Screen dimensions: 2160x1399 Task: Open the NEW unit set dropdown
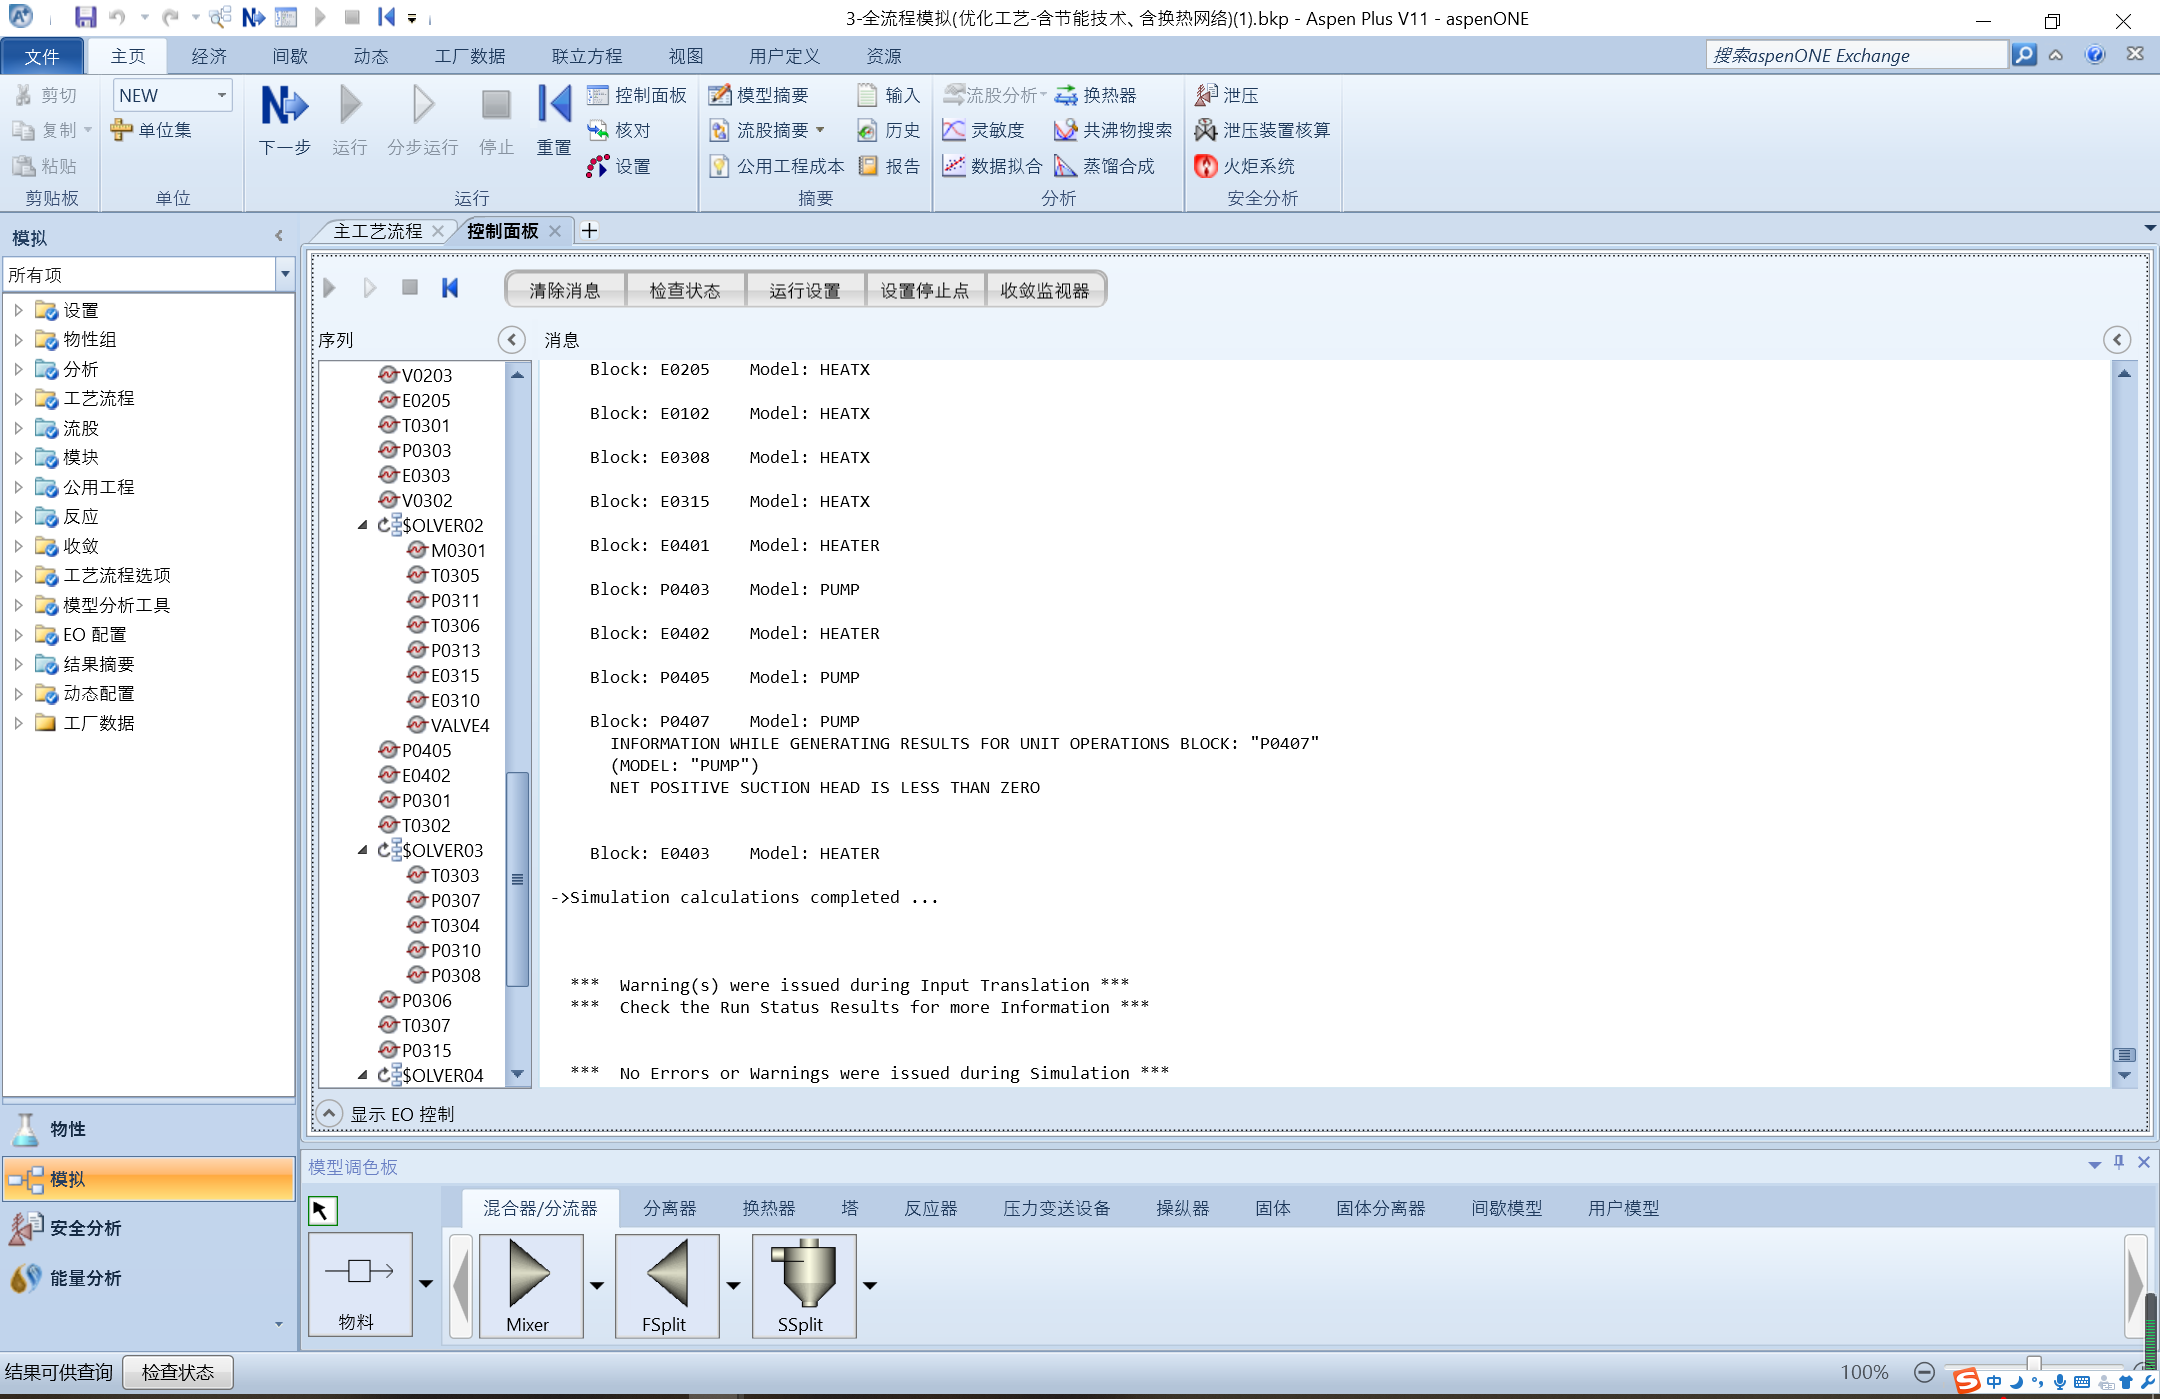coord(221,95)
